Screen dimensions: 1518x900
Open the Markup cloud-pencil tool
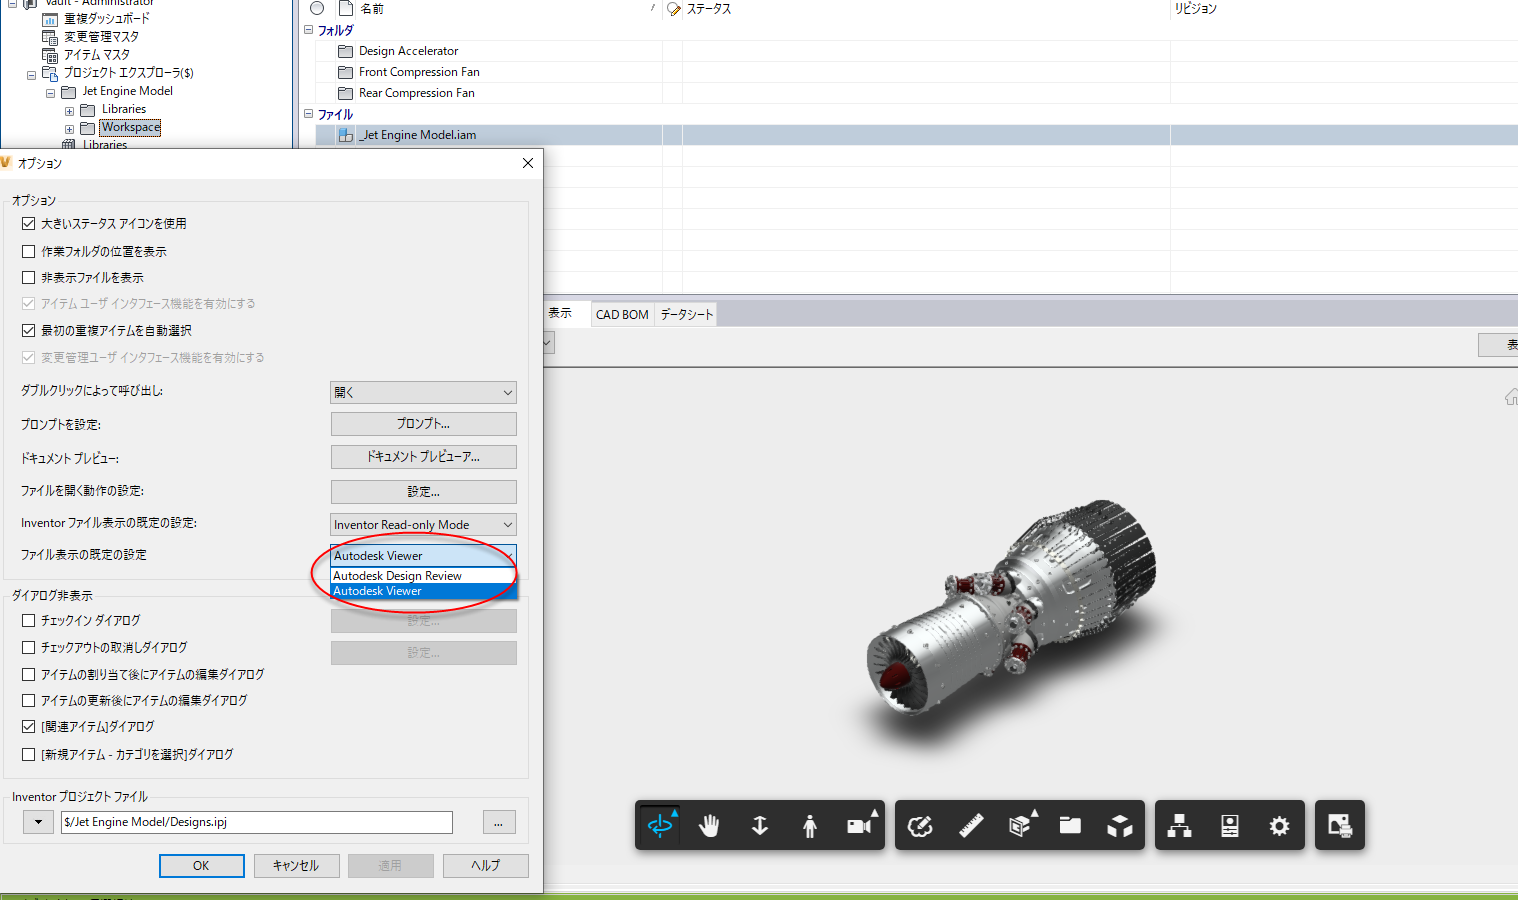(920, 826)
